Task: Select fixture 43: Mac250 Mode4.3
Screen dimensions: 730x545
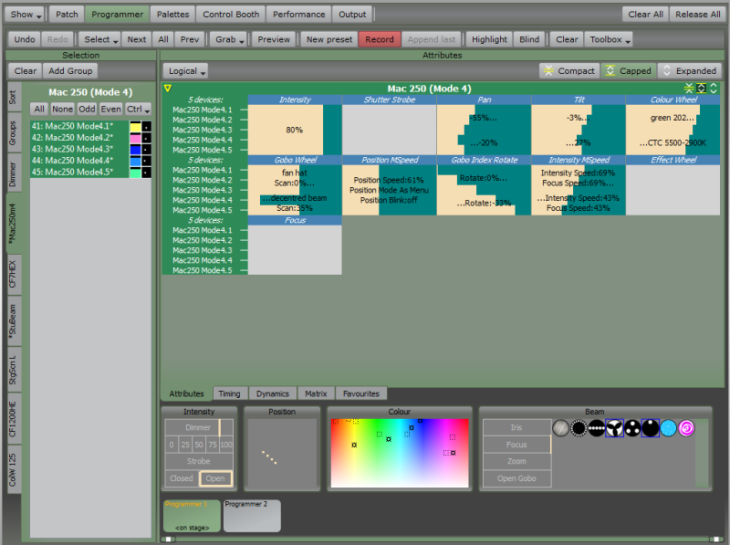Action: pyautogui.click(x=79, y=149)
